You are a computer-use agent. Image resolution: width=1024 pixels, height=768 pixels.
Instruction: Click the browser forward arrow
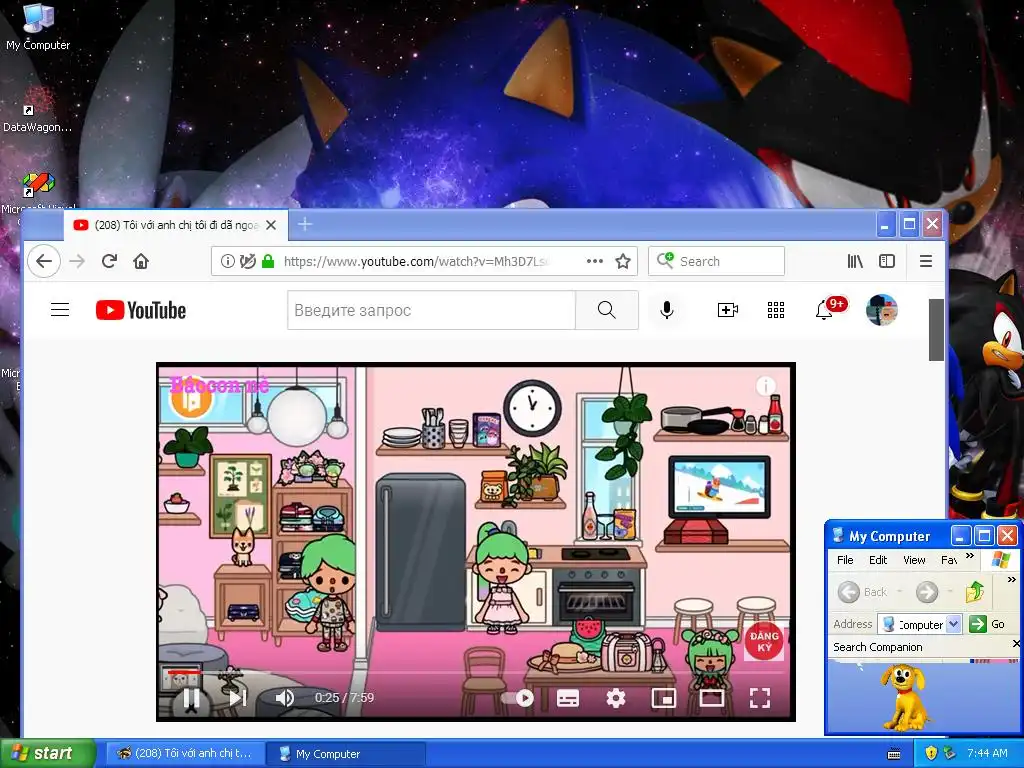pos(77,261)
